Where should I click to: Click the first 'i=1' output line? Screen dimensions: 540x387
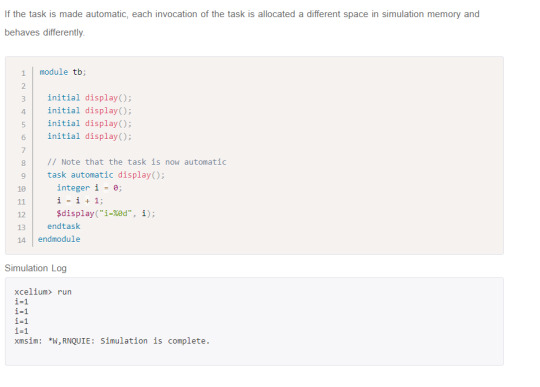coord(21,302)
